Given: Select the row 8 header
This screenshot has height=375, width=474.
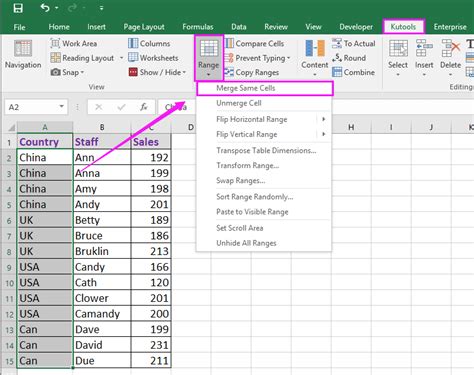Looking at the screenshot, I should [x=9, y=252].
